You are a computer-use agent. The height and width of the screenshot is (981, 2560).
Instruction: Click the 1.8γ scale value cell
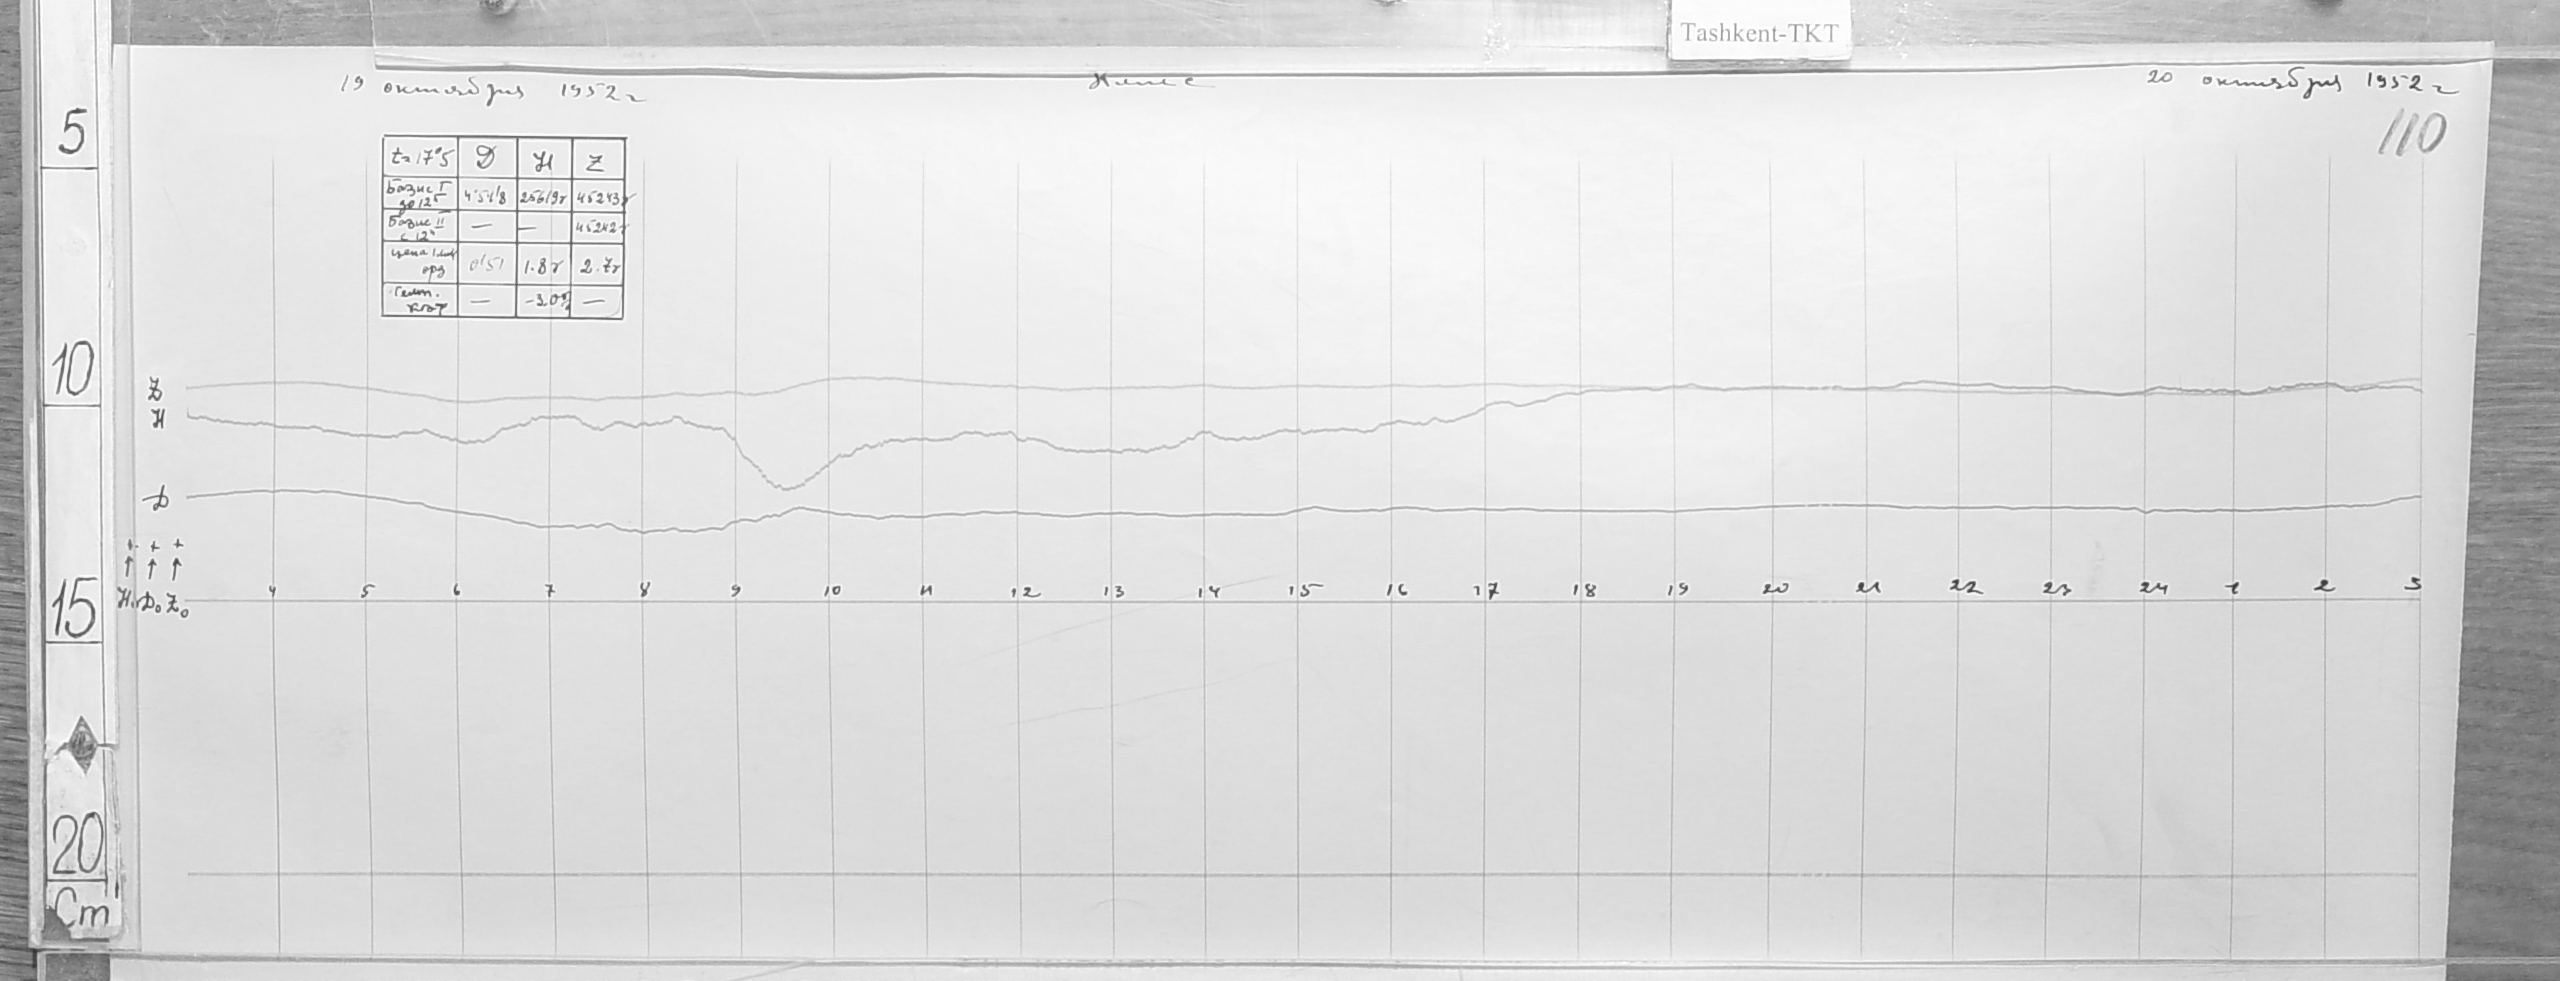(543, 267)
